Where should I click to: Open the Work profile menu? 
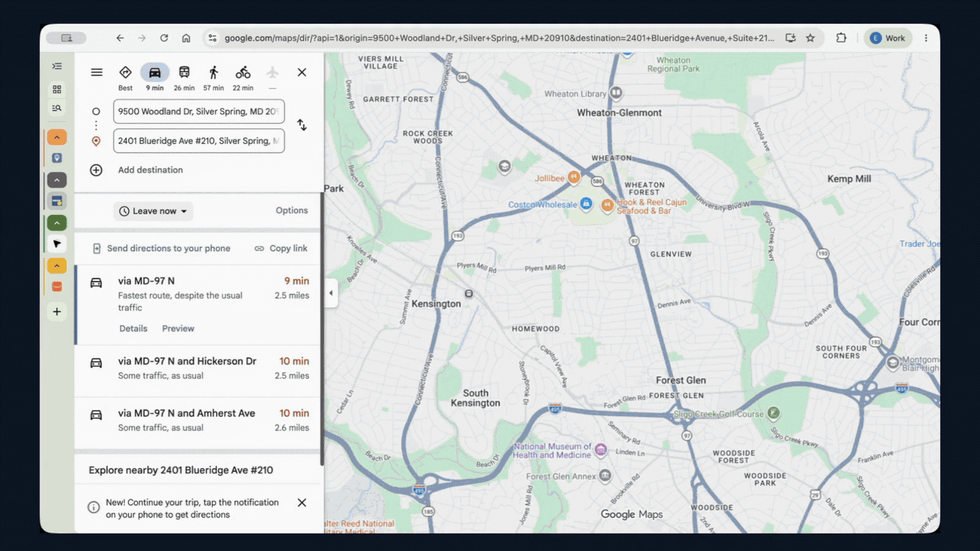click(x=888, y=38)
